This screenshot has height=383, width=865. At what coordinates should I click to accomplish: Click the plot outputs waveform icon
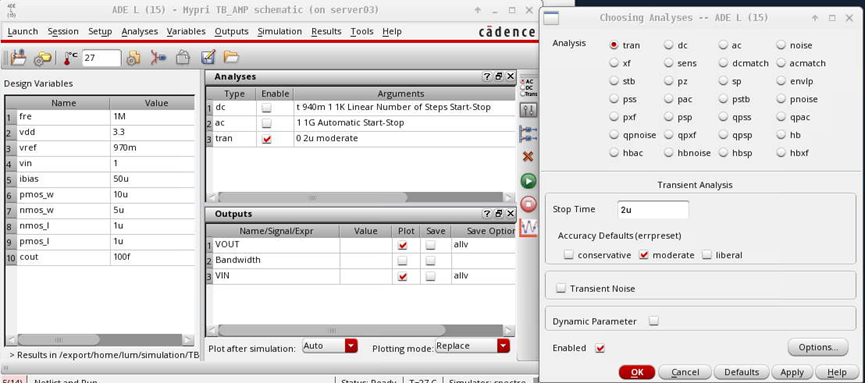[x=528, y=228]
